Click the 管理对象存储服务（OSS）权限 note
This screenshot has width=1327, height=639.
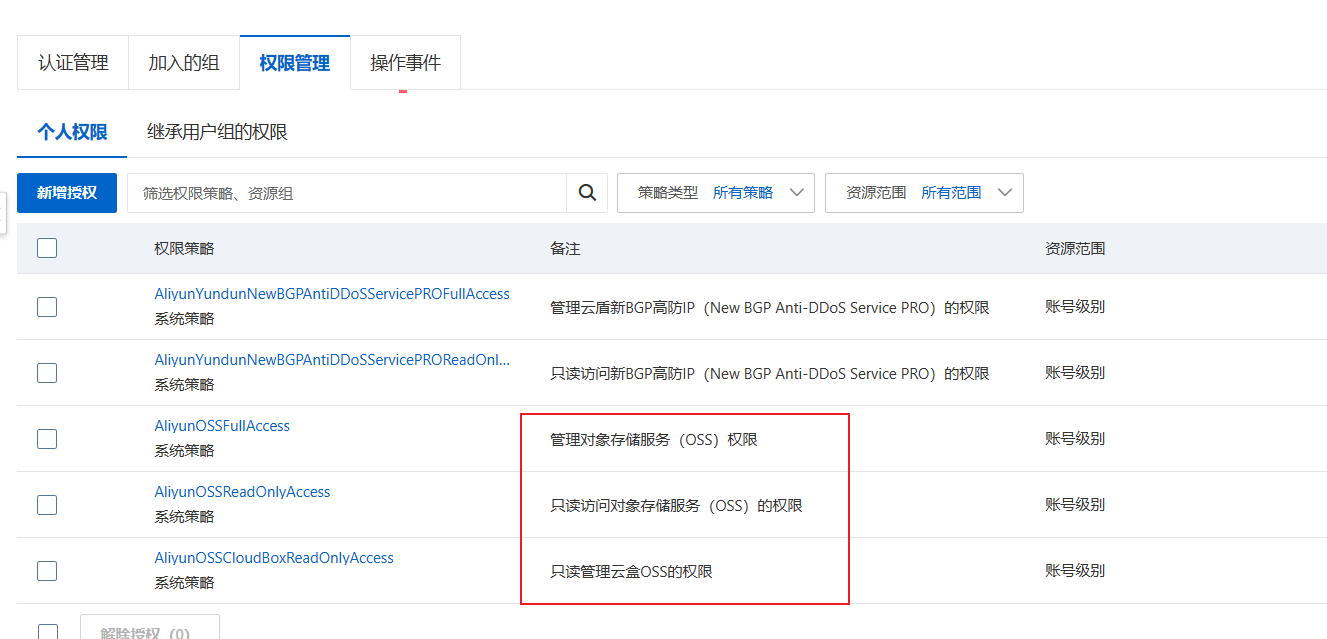pyautogui.click(x=654, y=439)
